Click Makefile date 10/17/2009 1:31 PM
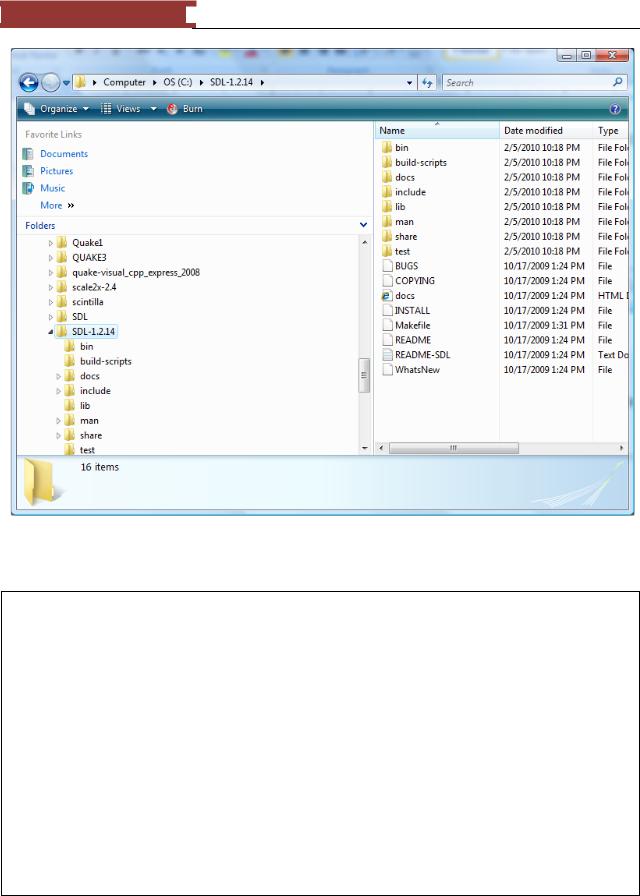 [x=545, y=326]
